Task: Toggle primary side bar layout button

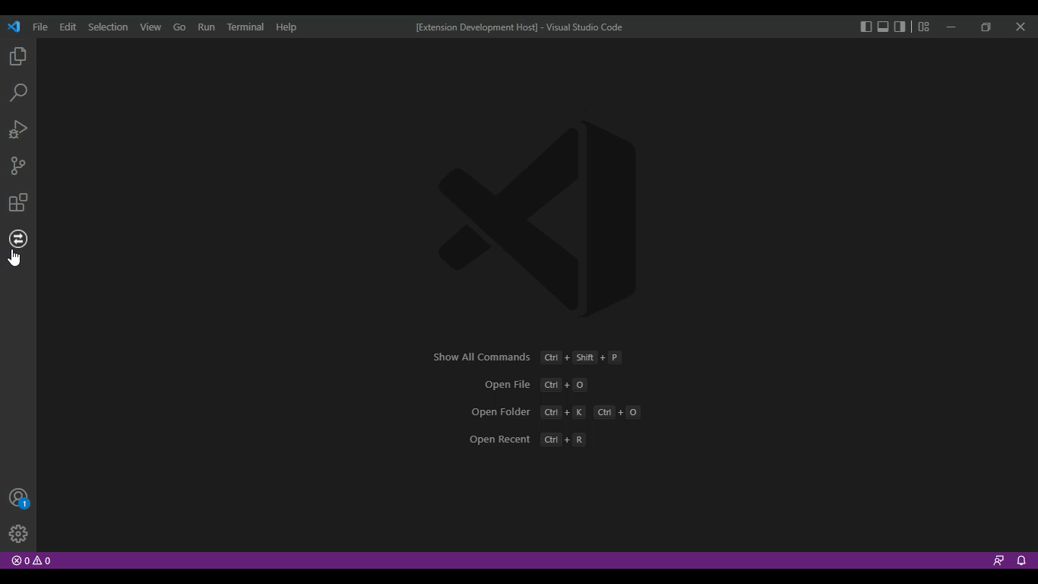Action: click(866, 26)
